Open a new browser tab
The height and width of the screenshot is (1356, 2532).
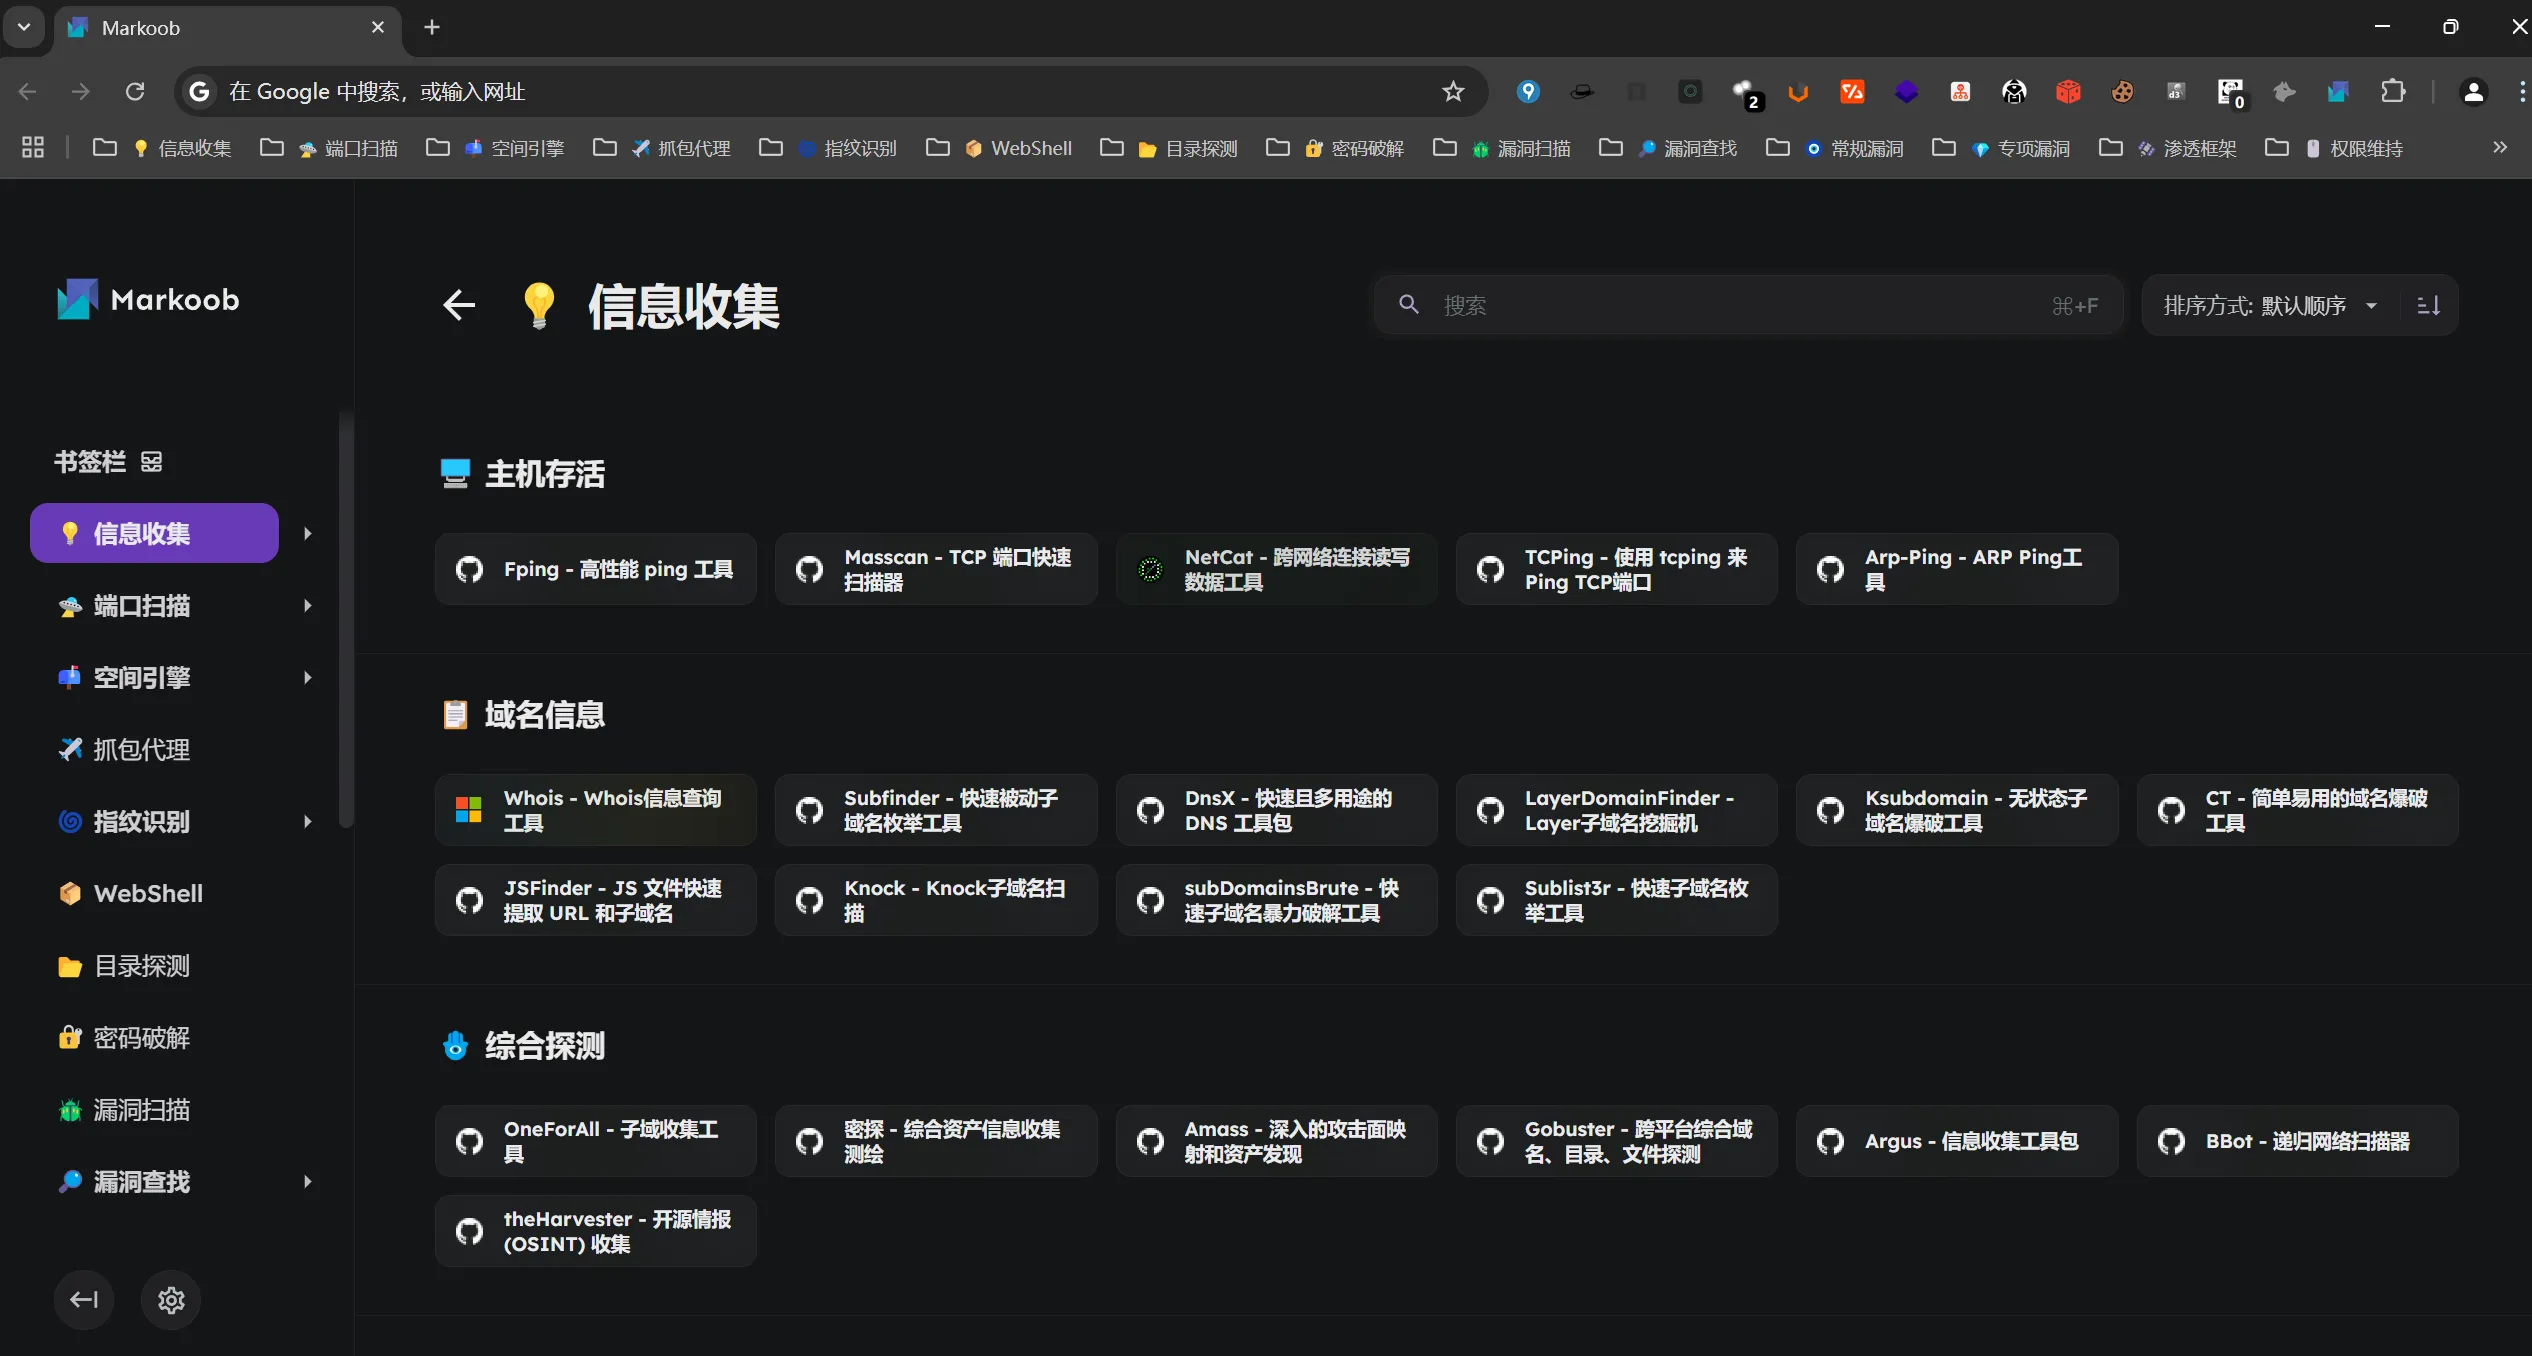point(432,28)
